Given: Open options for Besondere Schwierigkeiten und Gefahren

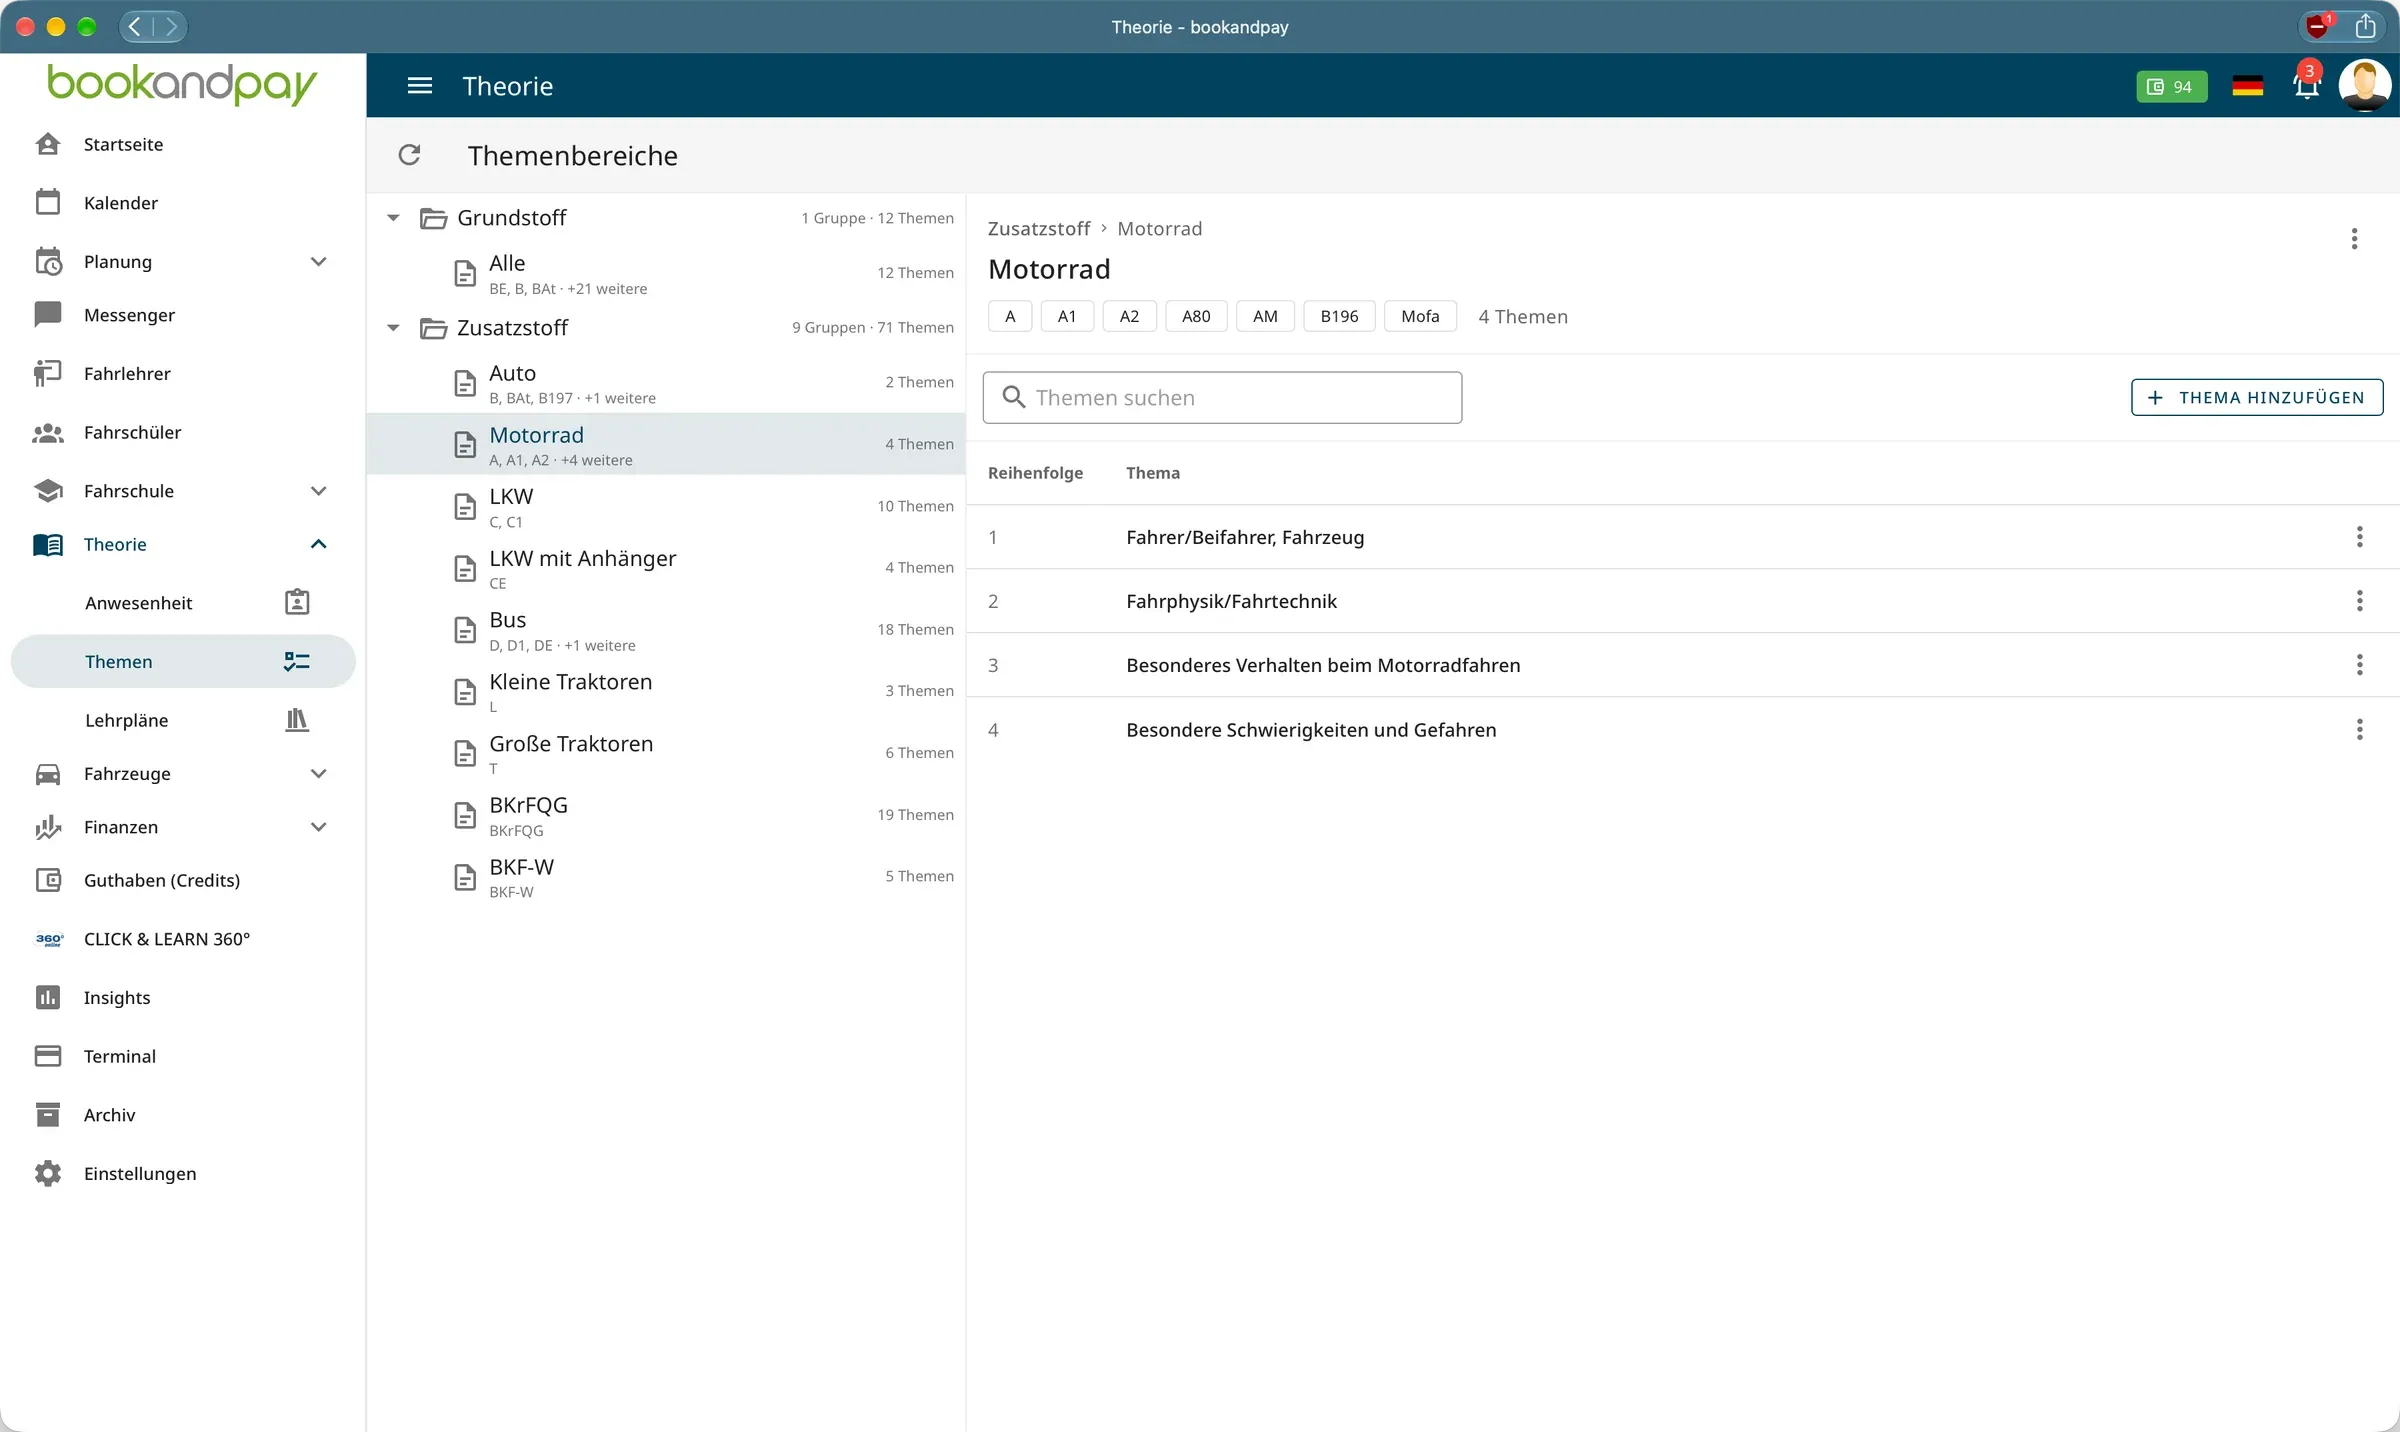Looking at the screenshot, I should pyautogui.click(x=2359, y=730).
